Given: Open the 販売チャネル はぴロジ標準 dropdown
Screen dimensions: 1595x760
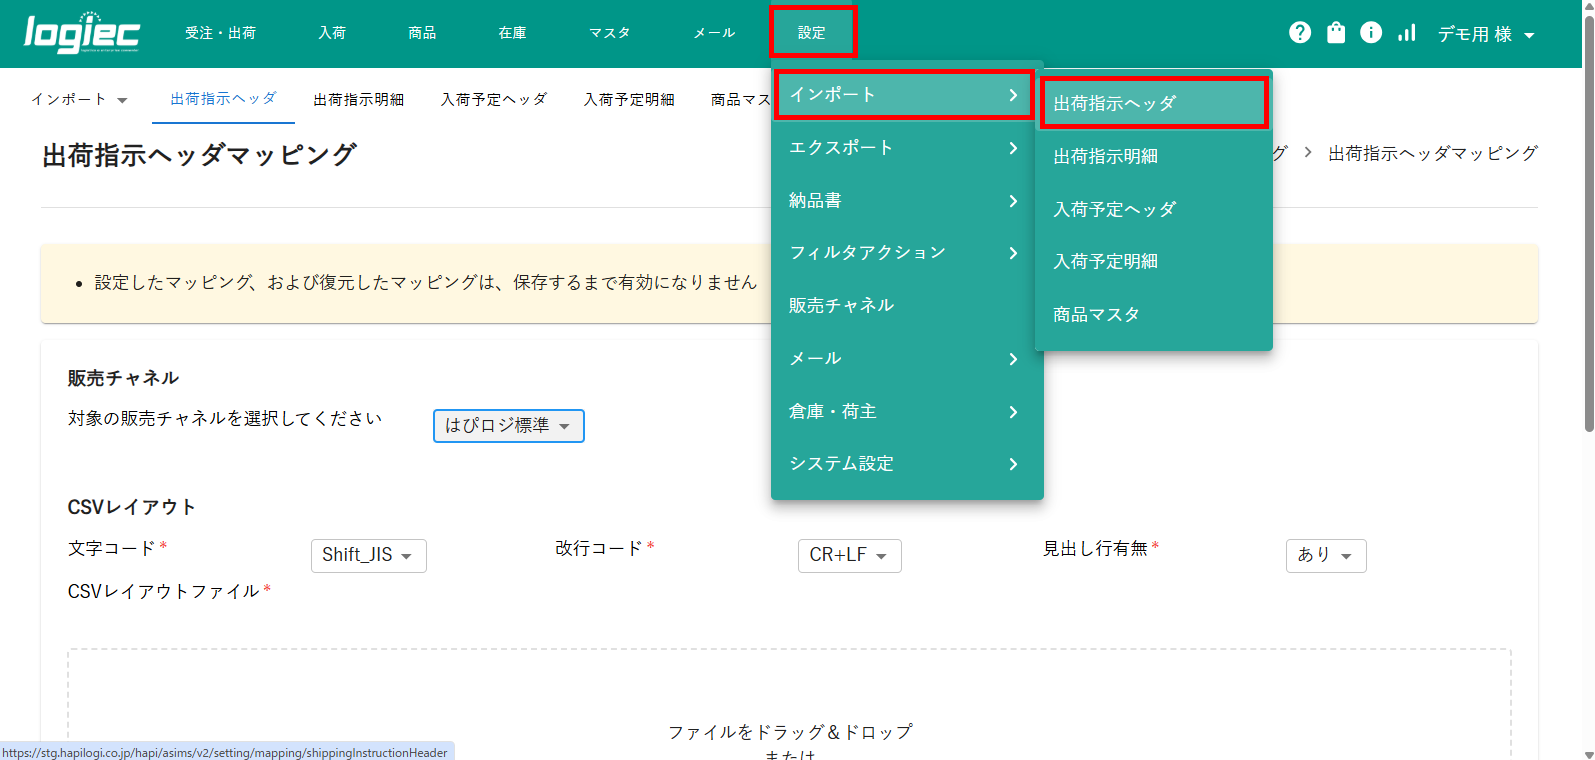Looking at the screenshot, I should tap(508, 426).
